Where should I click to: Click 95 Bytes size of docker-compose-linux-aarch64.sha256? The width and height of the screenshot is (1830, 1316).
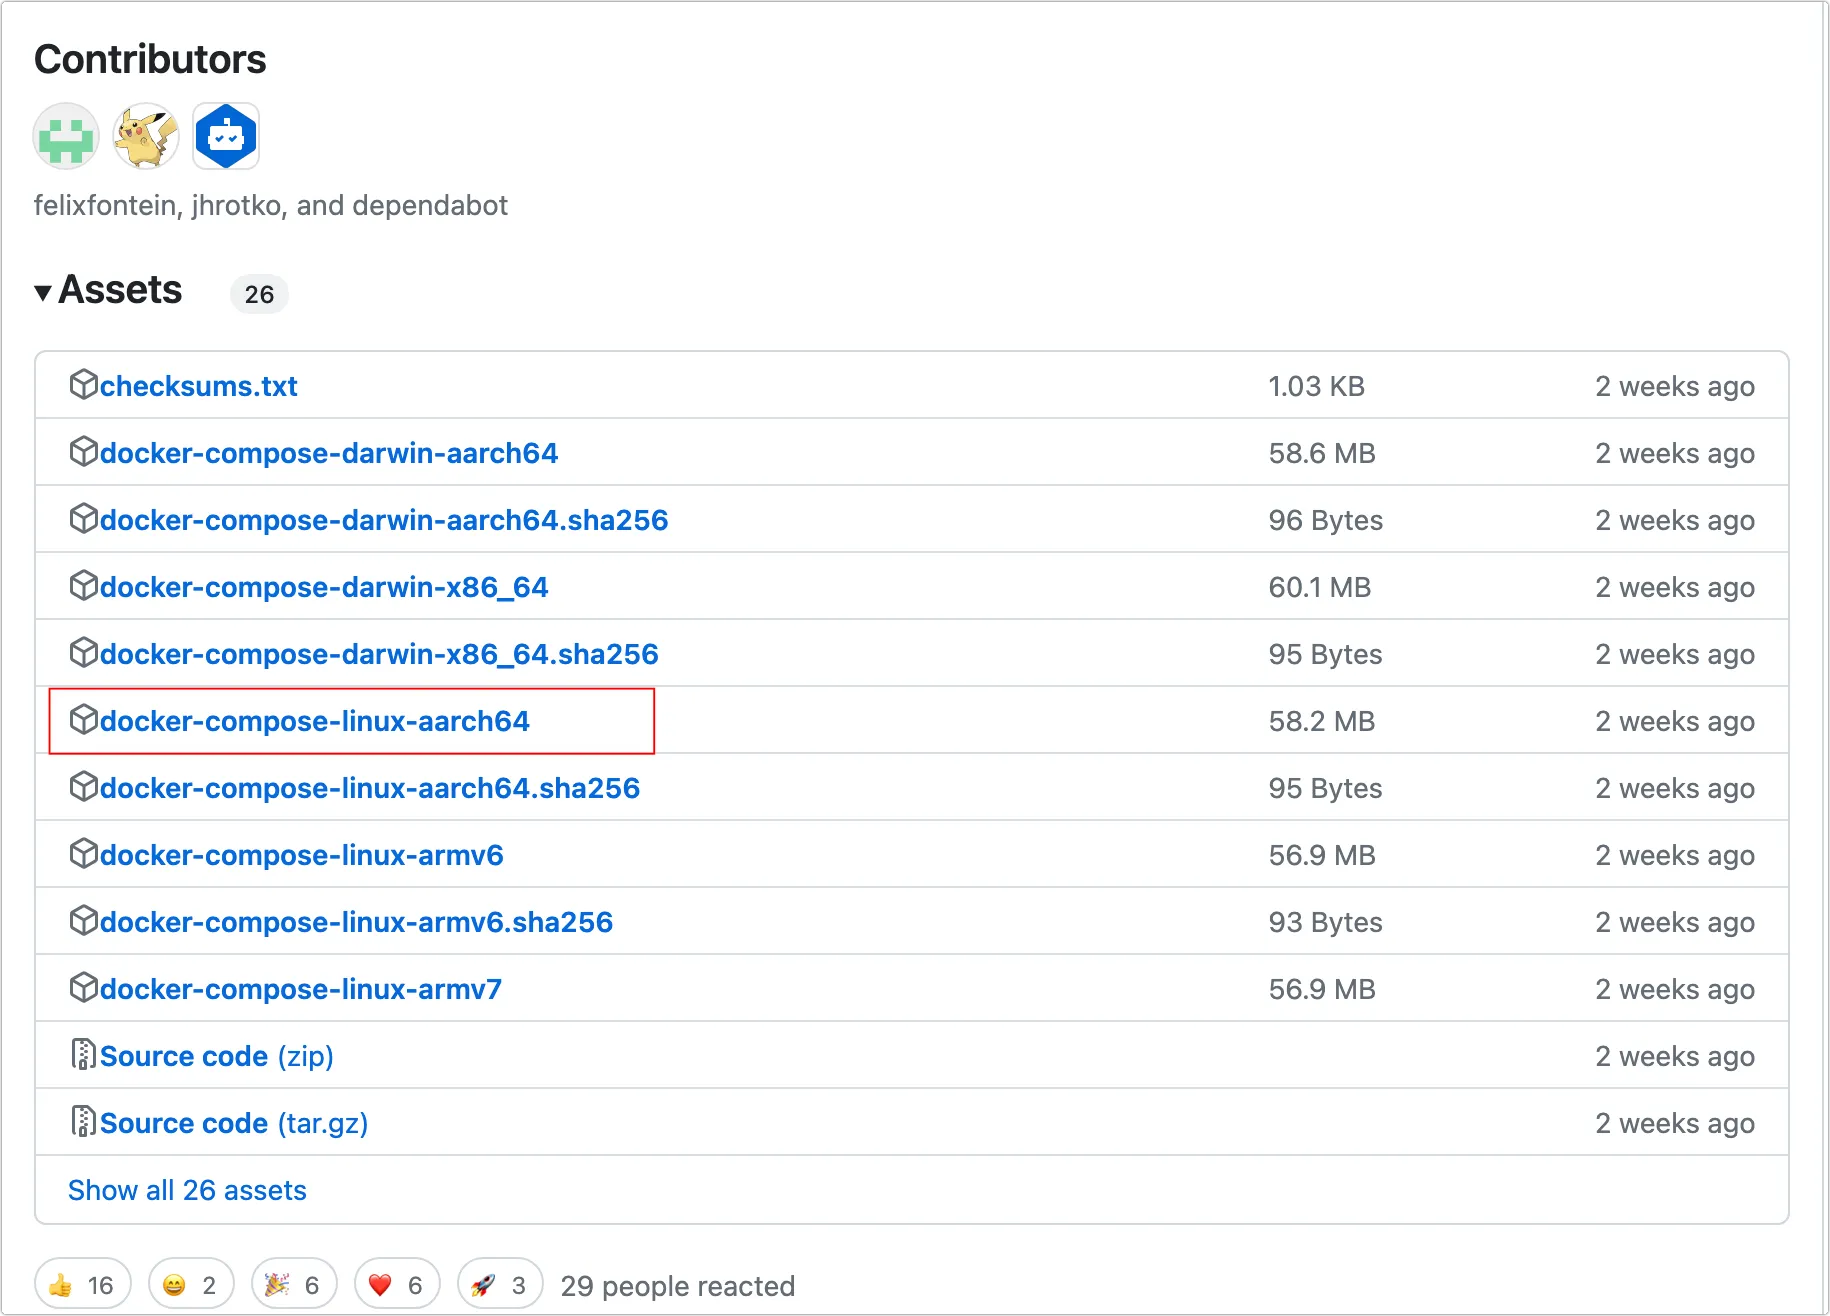click(1326, 788)
